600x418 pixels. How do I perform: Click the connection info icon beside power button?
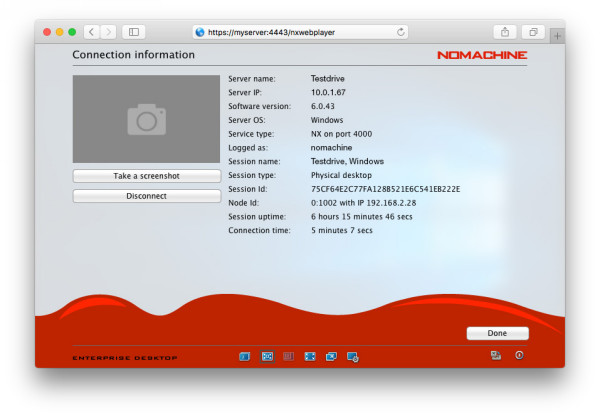click(x=496, y=356)
